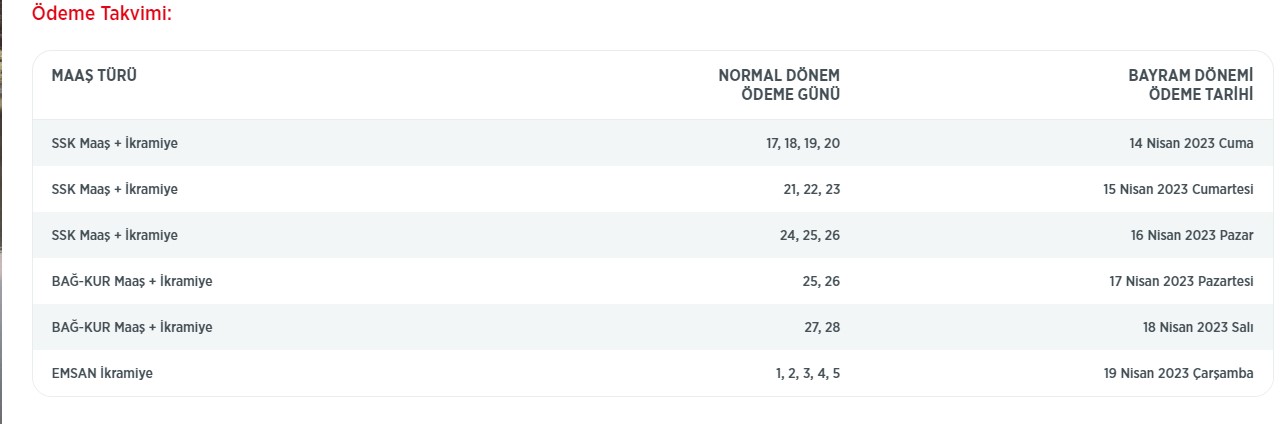Click the EMSAN İkramiye row label

[x=102, y=373]
